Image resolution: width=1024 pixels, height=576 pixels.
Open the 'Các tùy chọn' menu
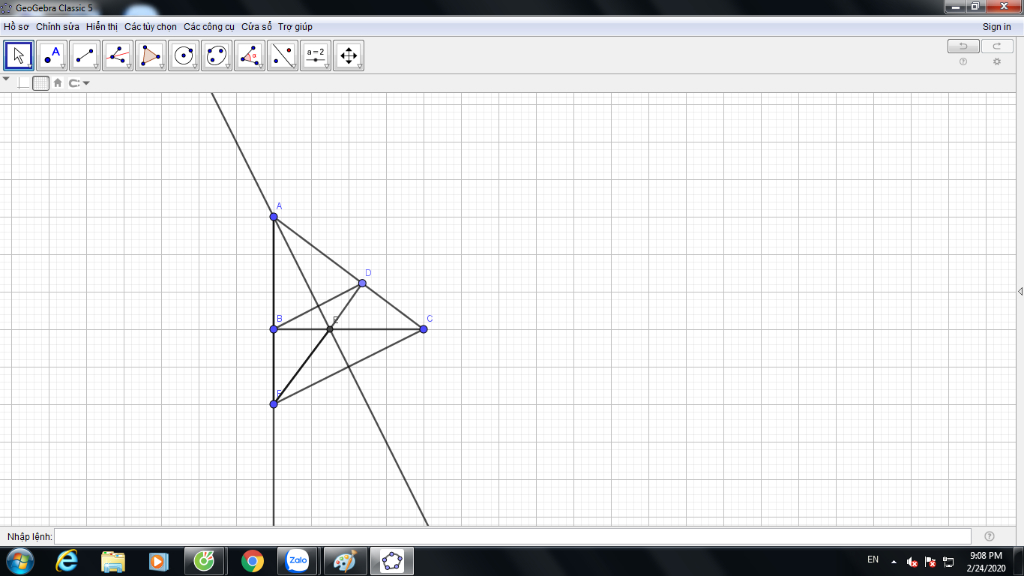[150, 27]
